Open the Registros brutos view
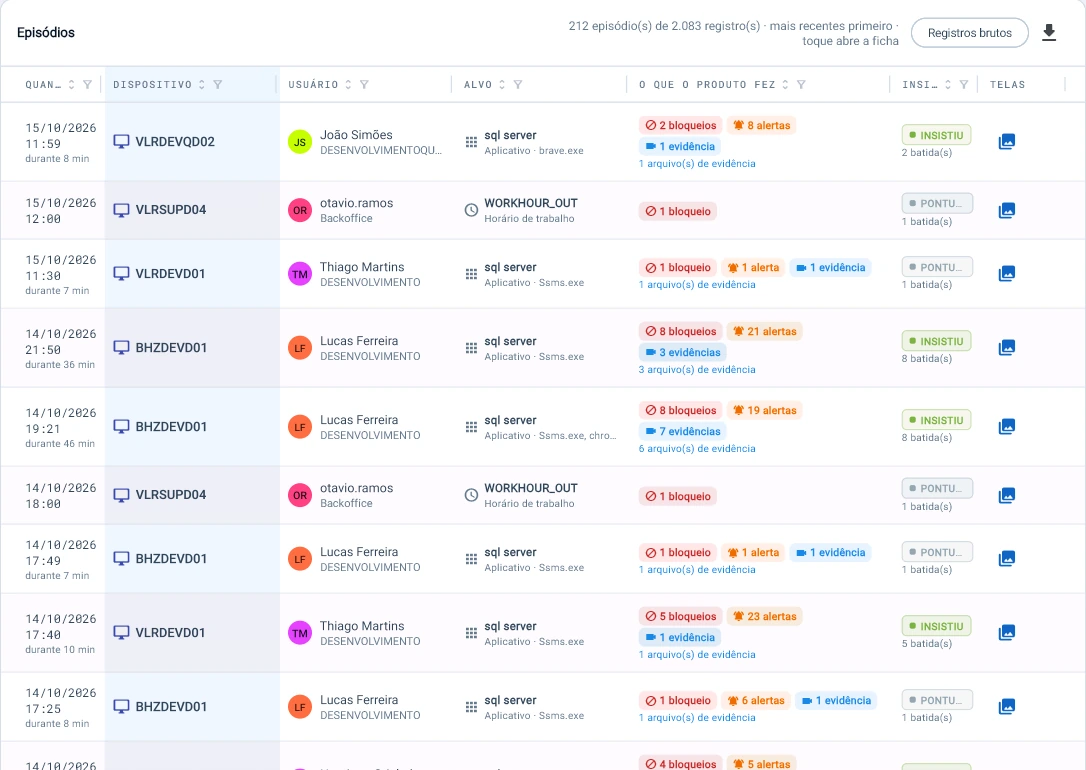1086x770 pixels. click(x=969, y=33)
